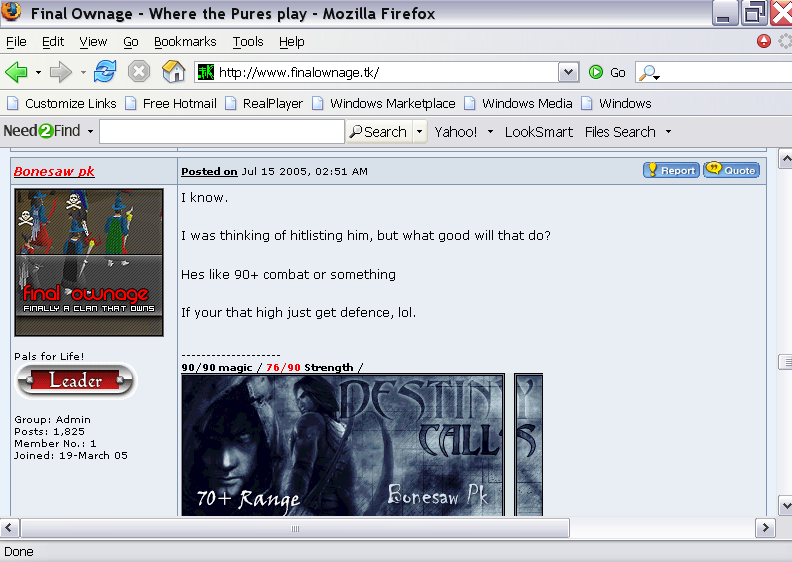This screenshot has height=562, width=792.
Task: Open the Yahoo! dropdown arrow
Action: click(x=490, y=132)
